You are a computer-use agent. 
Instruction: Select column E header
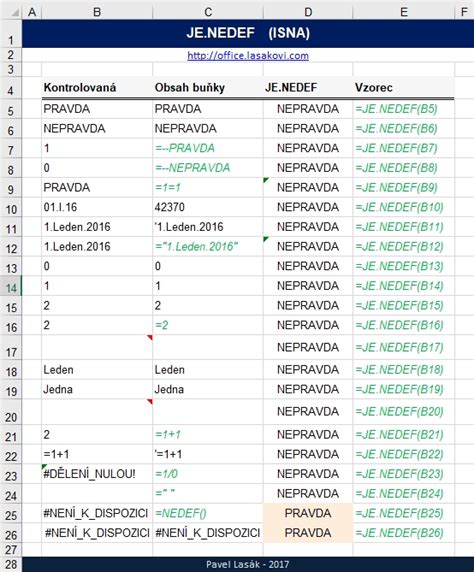click(404, 12)
